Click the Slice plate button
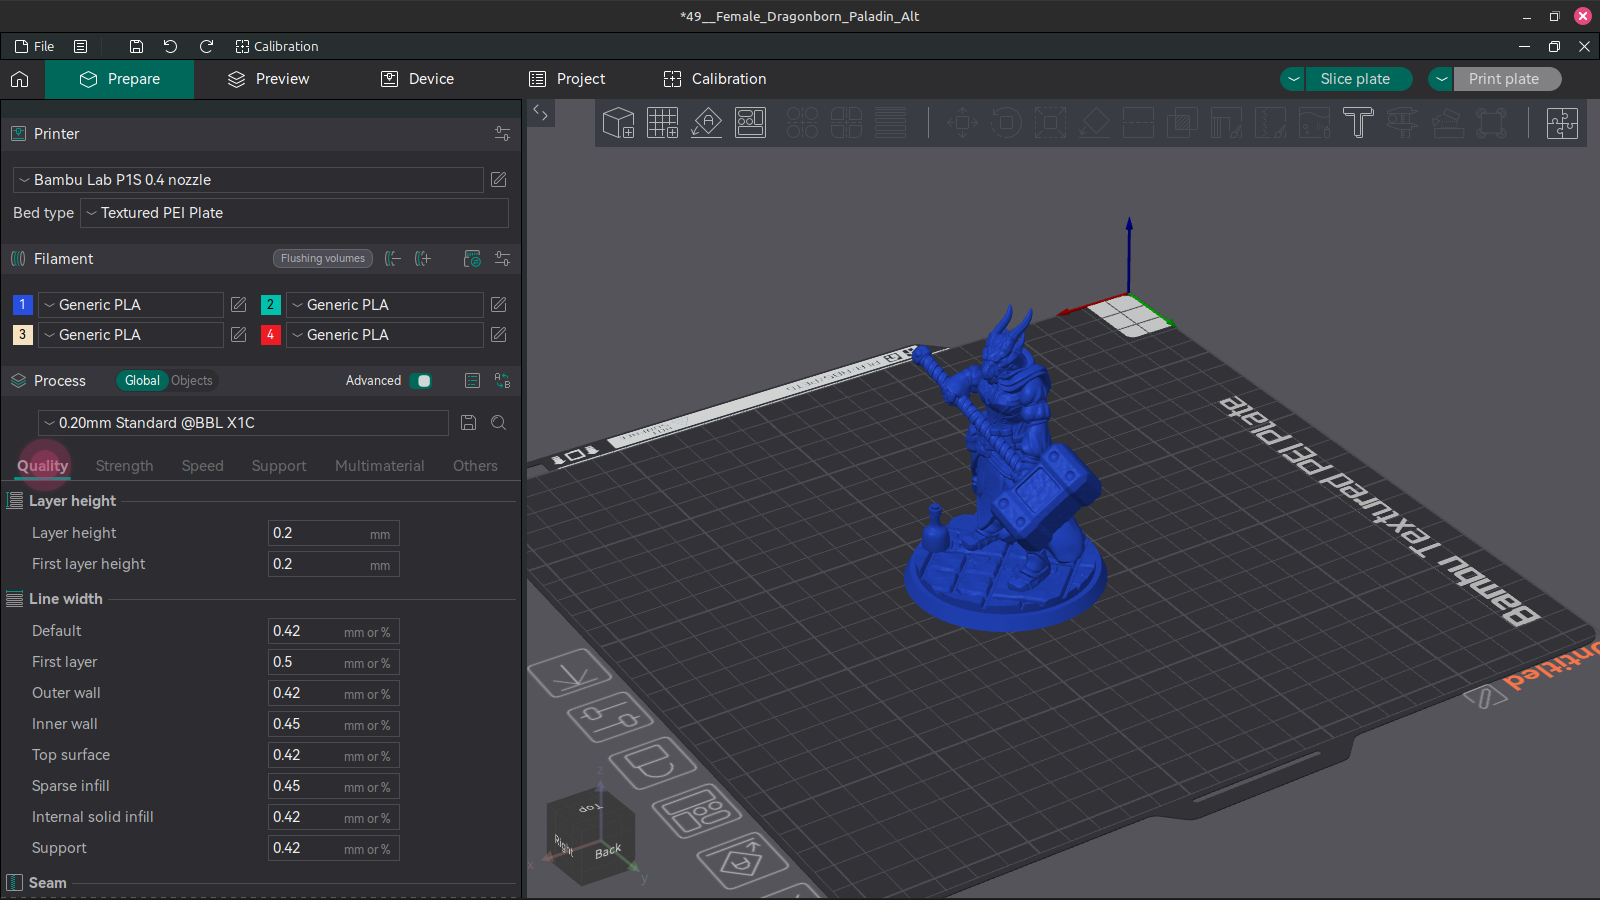The width and height of the screenshot is (1600, 900). pyautogui.click(x=1357, y=79)
